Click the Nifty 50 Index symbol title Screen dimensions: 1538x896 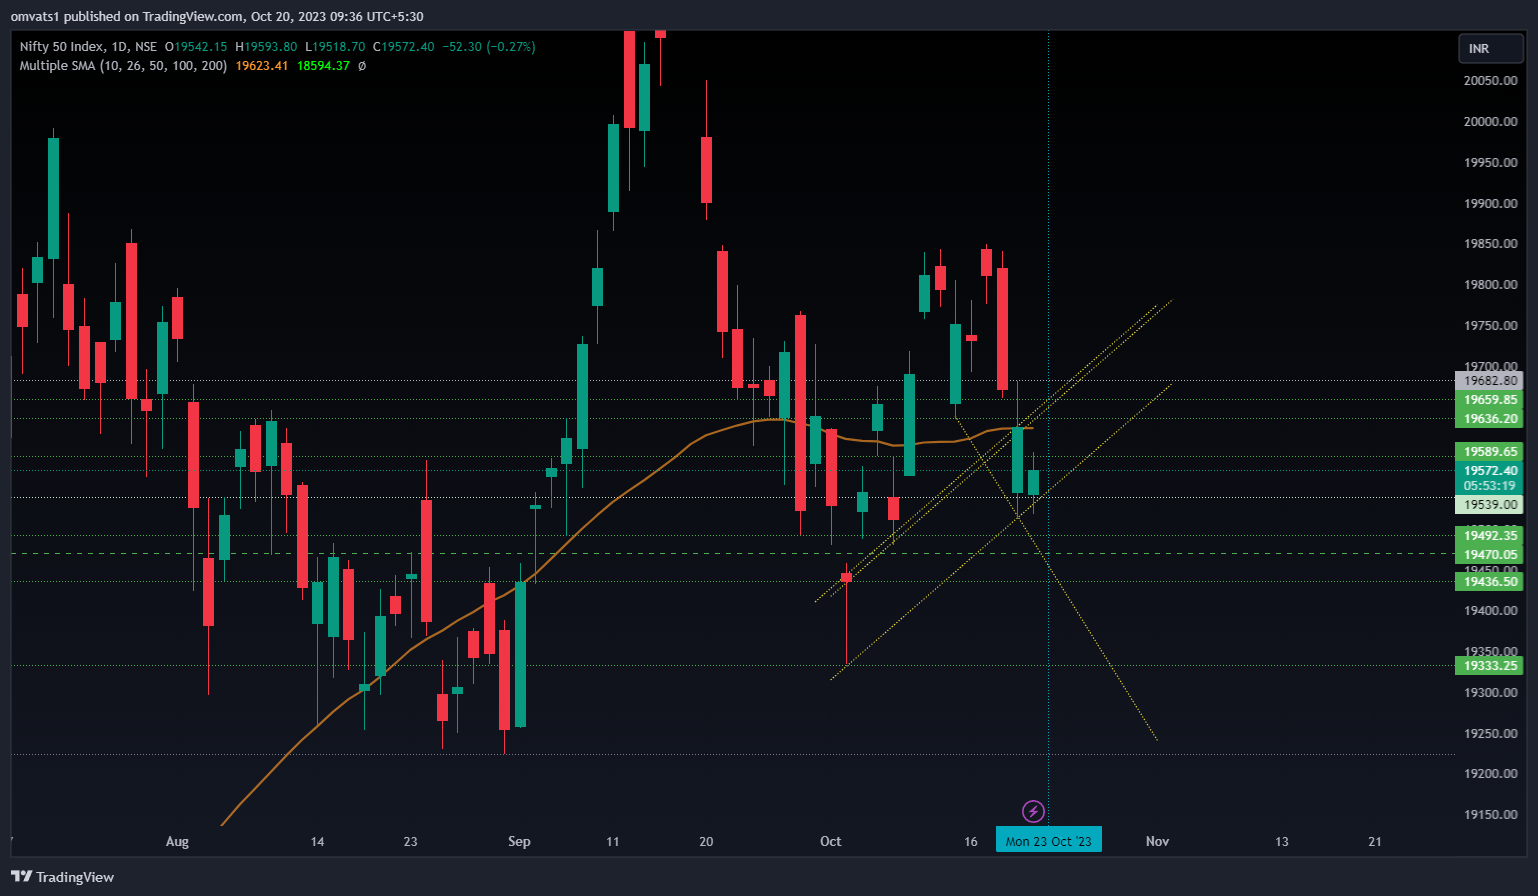point(88,47)
